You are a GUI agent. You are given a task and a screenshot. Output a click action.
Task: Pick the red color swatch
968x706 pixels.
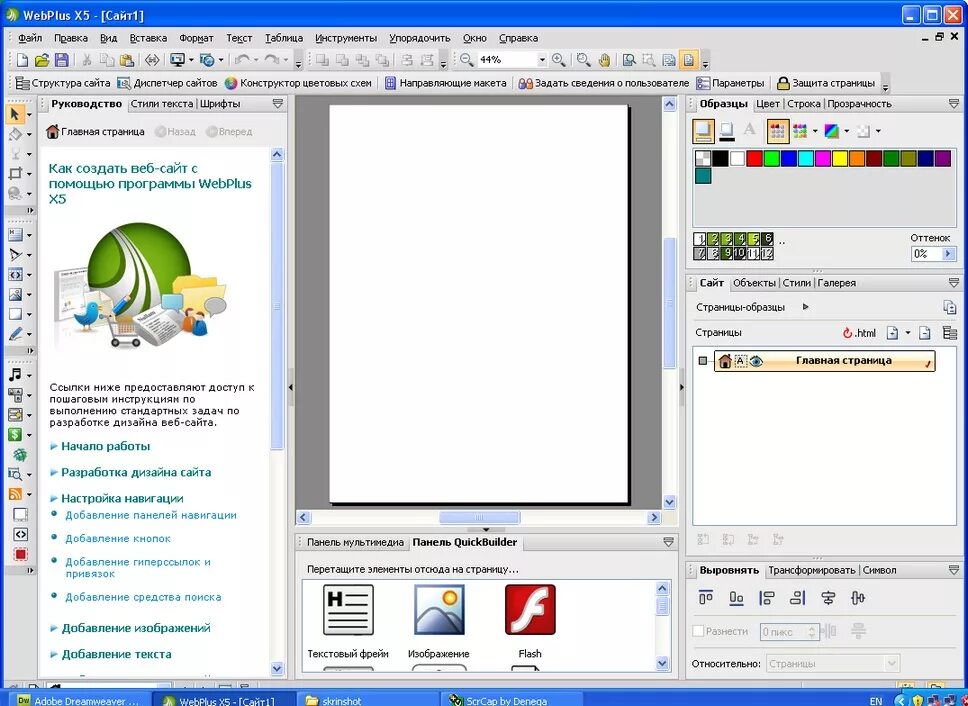point(754,159)
